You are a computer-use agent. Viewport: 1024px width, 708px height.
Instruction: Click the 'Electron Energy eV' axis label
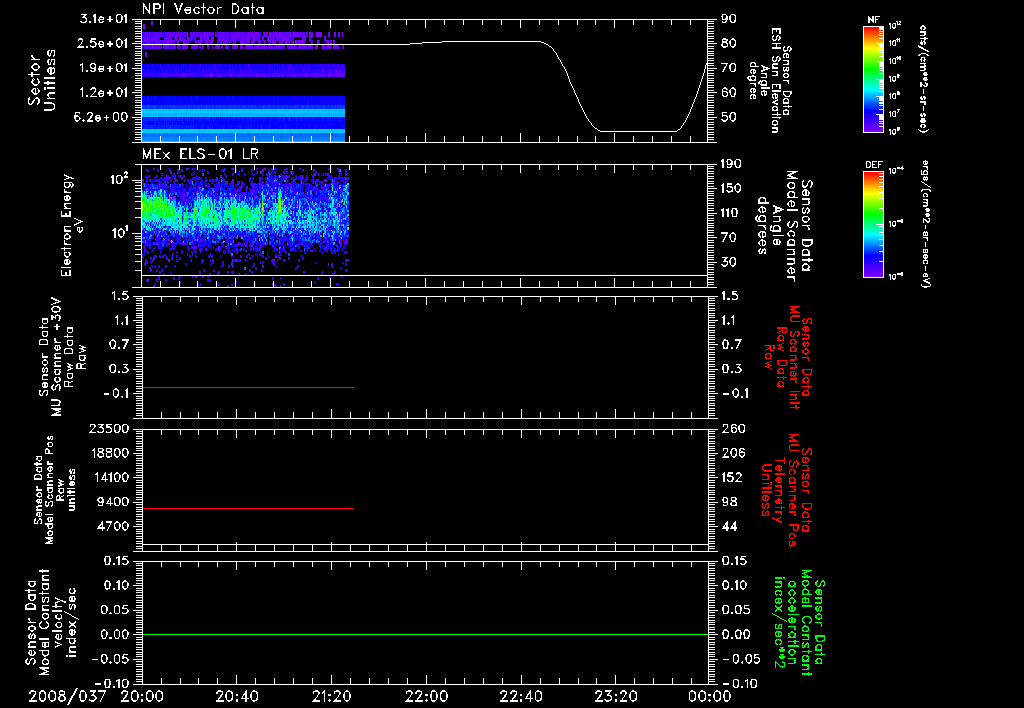point(72,225)
